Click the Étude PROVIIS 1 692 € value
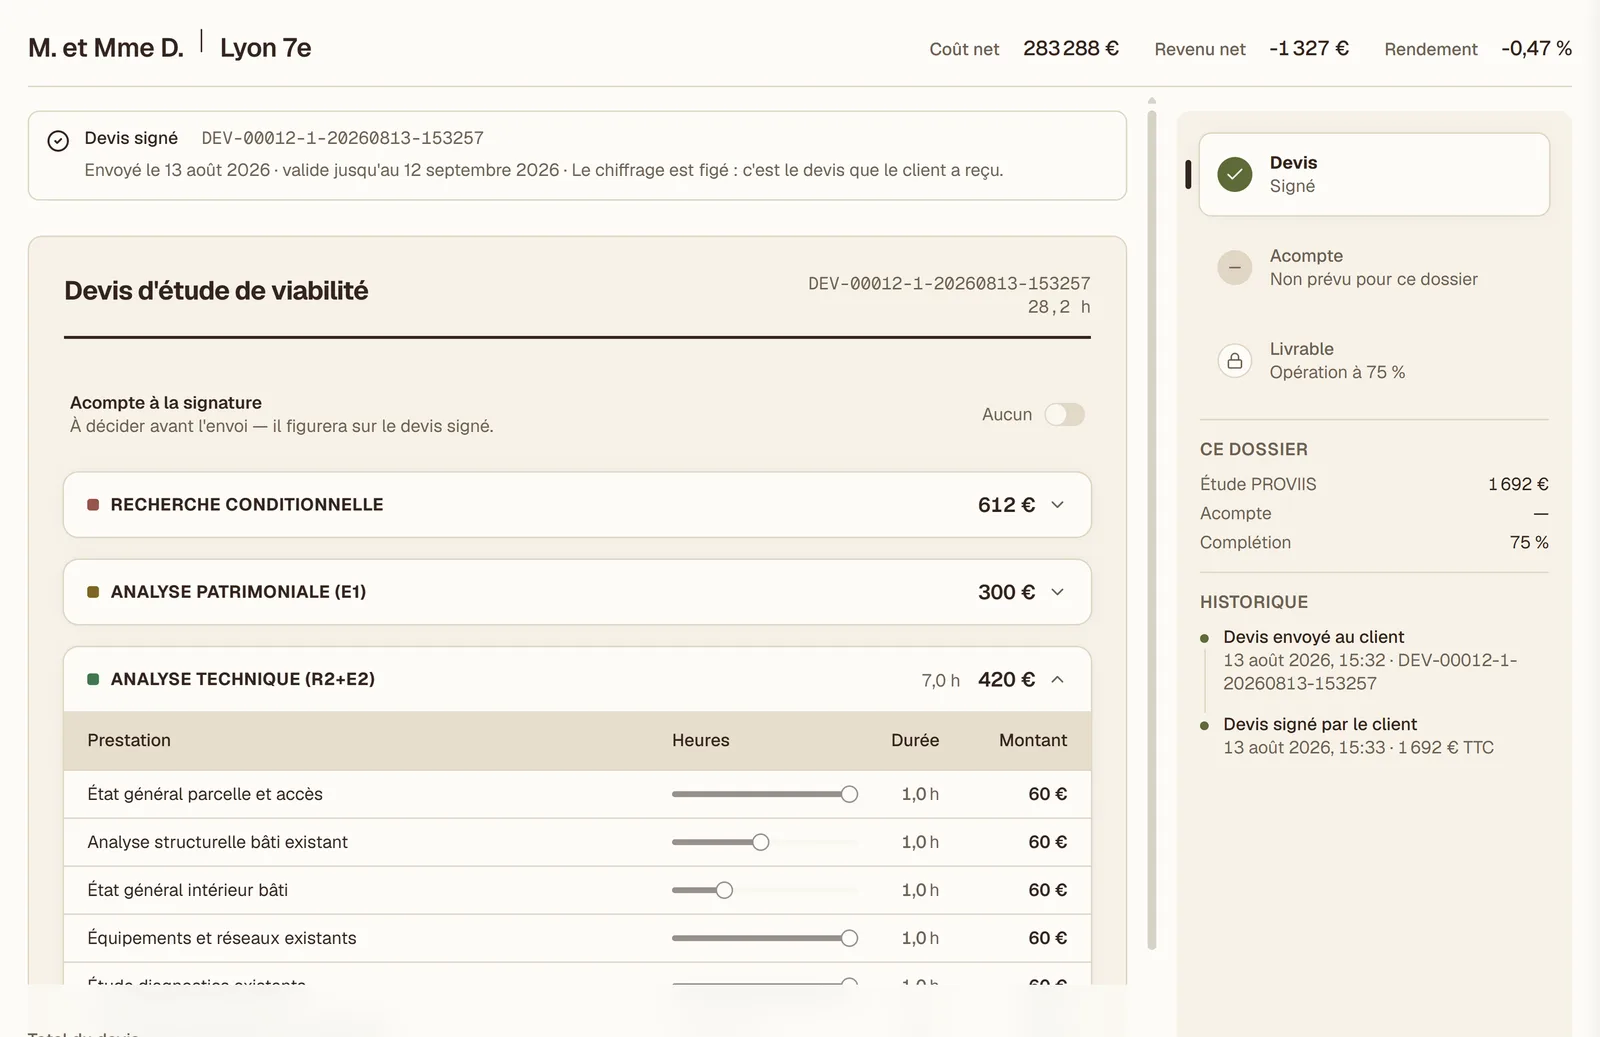The width and height of the screenshot is (1600, 1037). pos(1518,484)
